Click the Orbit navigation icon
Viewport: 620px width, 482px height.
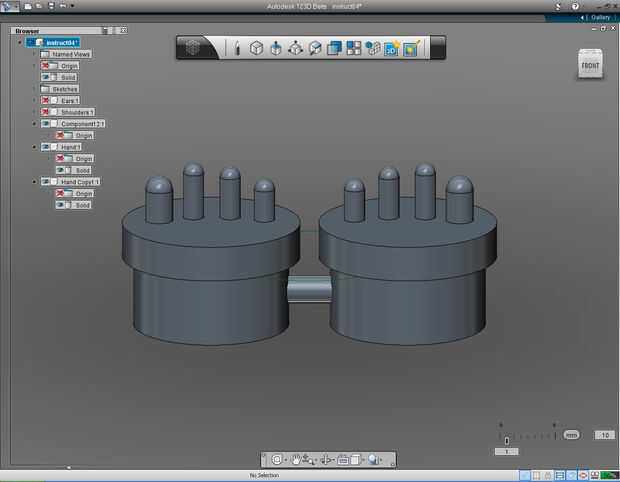click(277, 459)
